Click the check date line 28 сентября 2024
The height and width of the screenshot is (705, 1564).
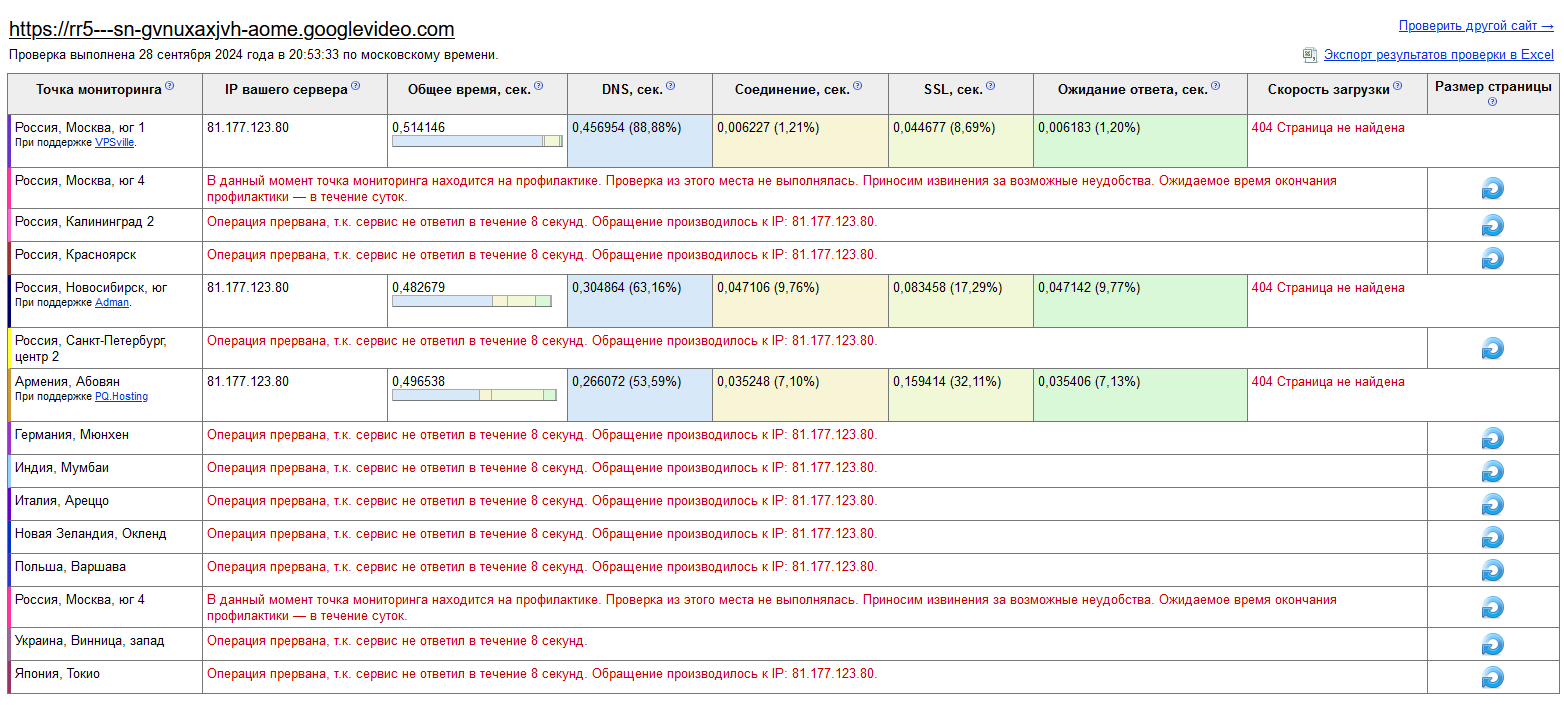(x=253, y=55)
